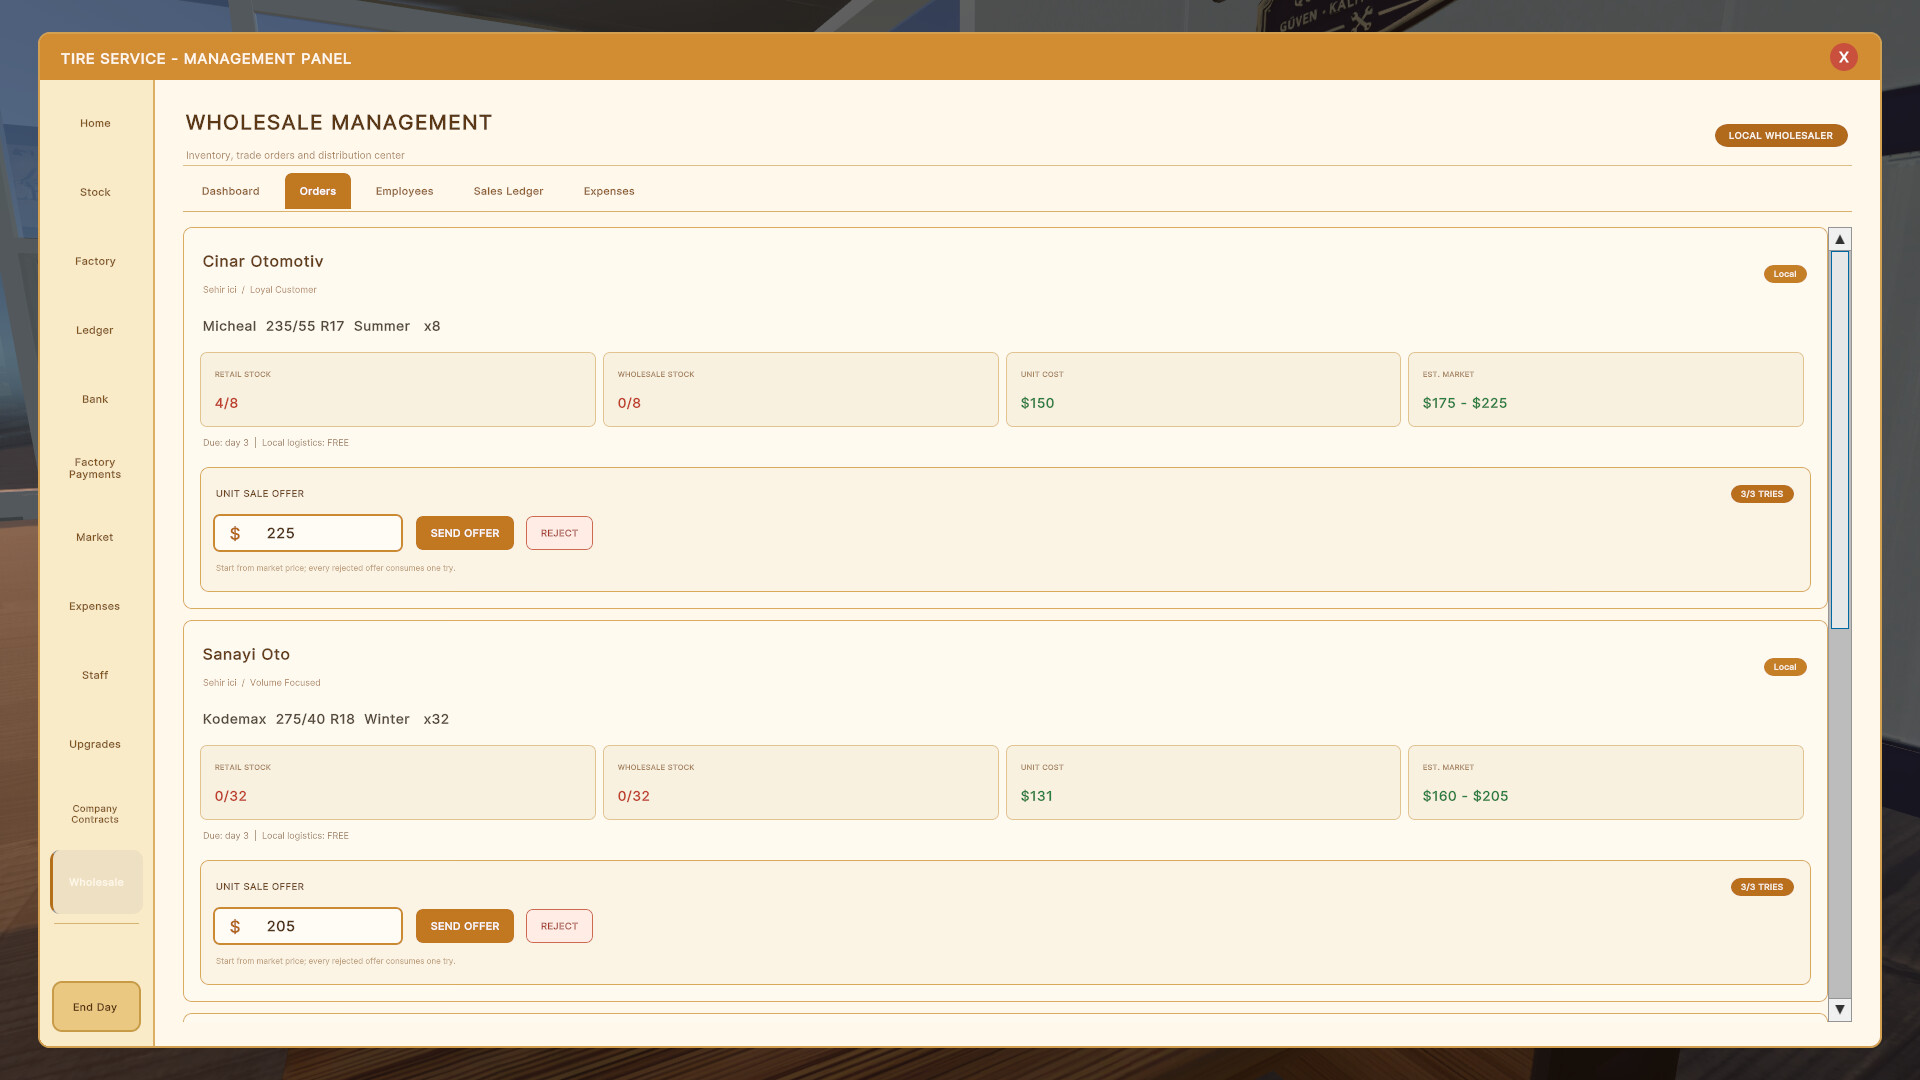Click the scrollbar up arrow
Image resolution: width=1920 pixels, height=1080 pixels.
1839,240
